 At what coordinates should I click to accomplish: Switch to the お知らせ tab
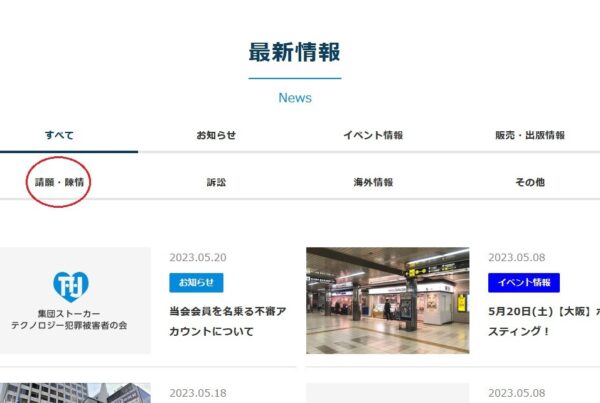tap(216, 135)
